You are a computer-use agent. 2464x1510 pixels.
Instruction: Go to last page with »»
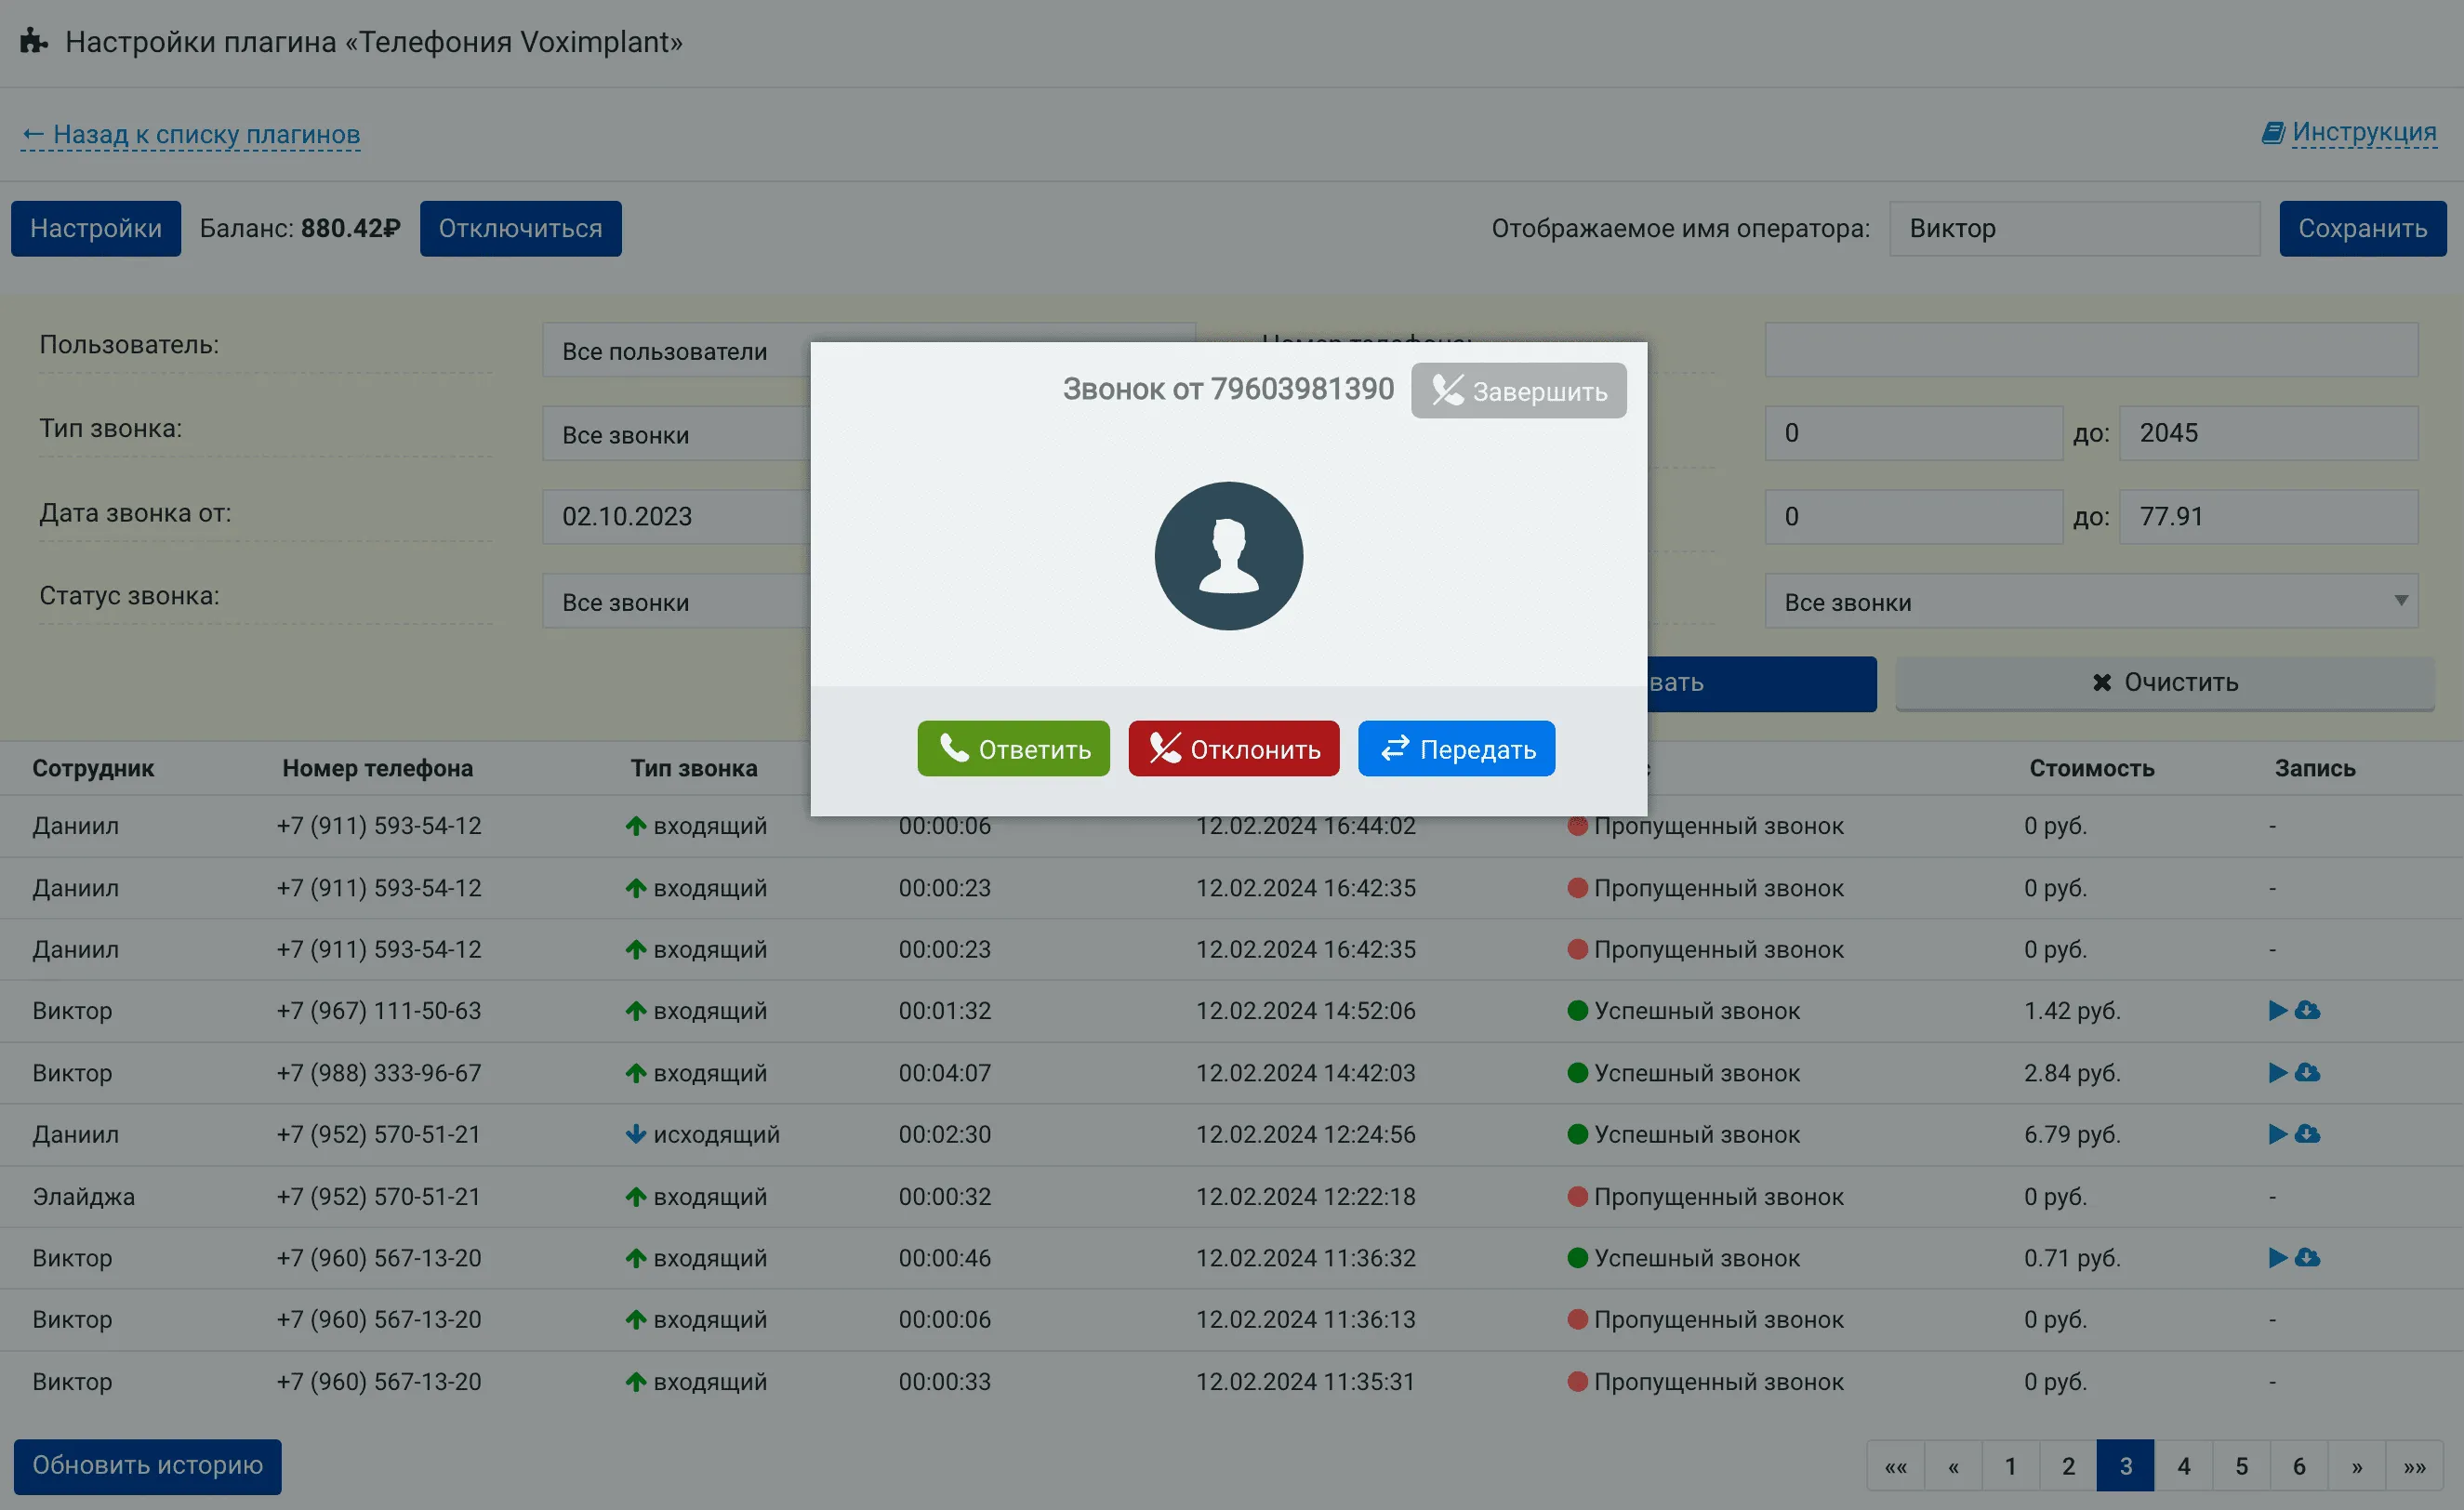(x=2414, y=1466)
